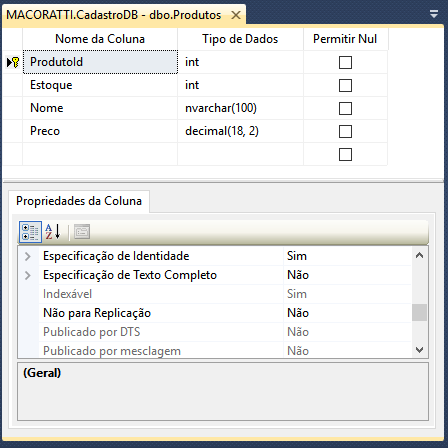Click the empty column name cell below Preco

pos(100,154)
